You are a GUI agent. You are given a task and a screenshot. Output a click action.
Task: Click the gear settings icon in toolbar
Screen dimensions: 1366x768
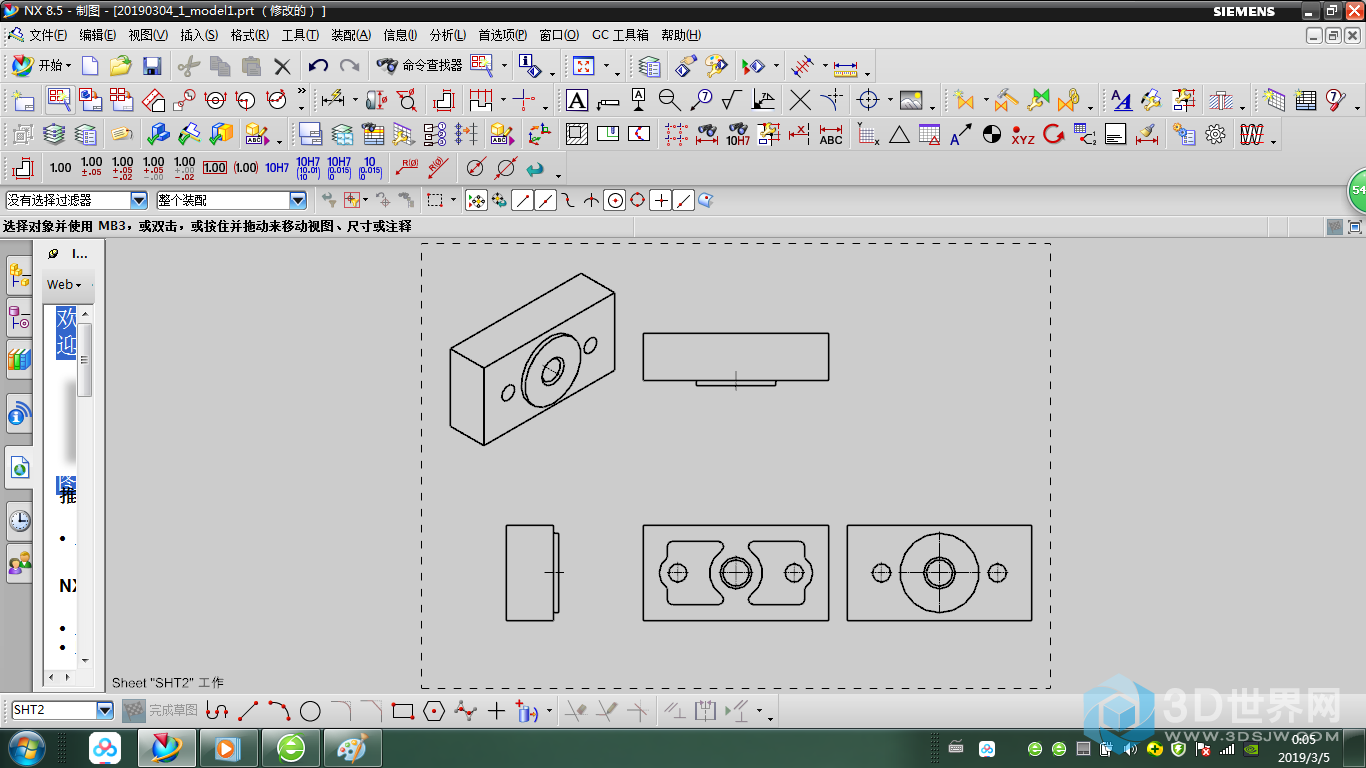[1215, 134]
